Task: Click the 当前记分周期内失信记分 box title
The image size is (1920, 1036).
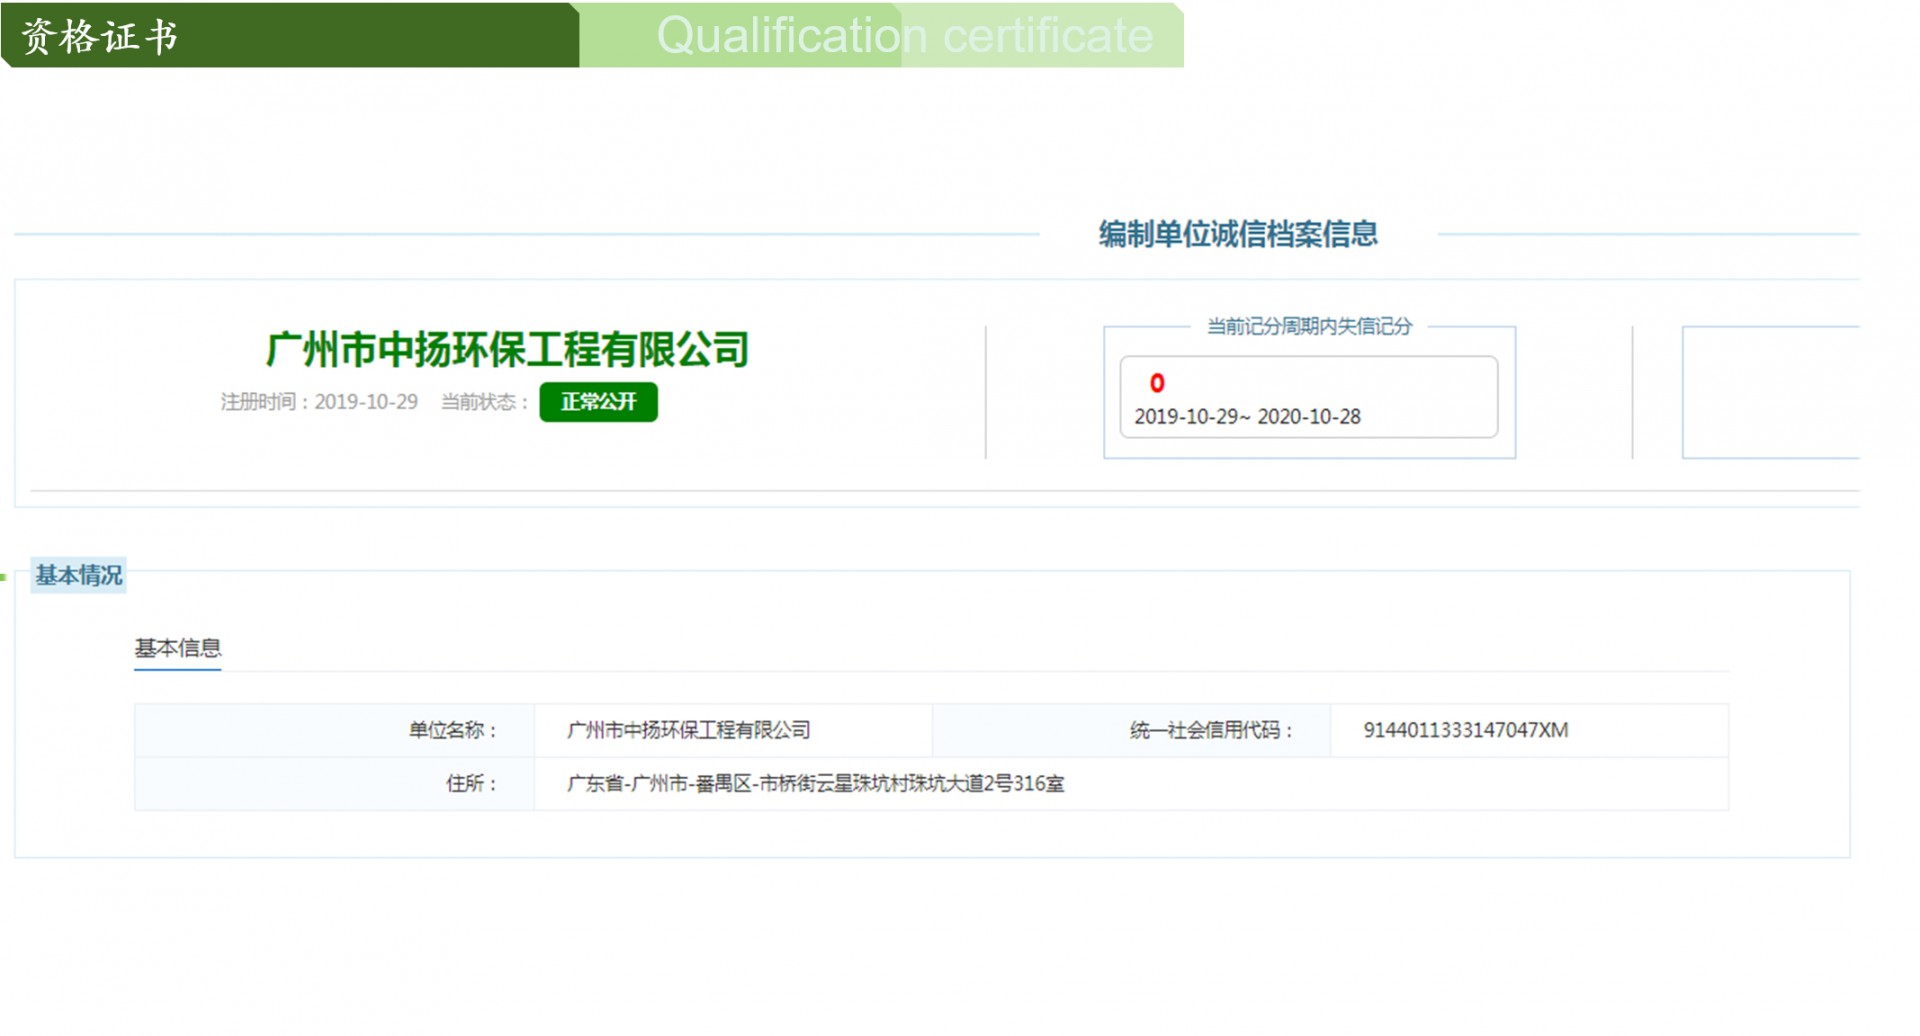Action: (1309, 326)
